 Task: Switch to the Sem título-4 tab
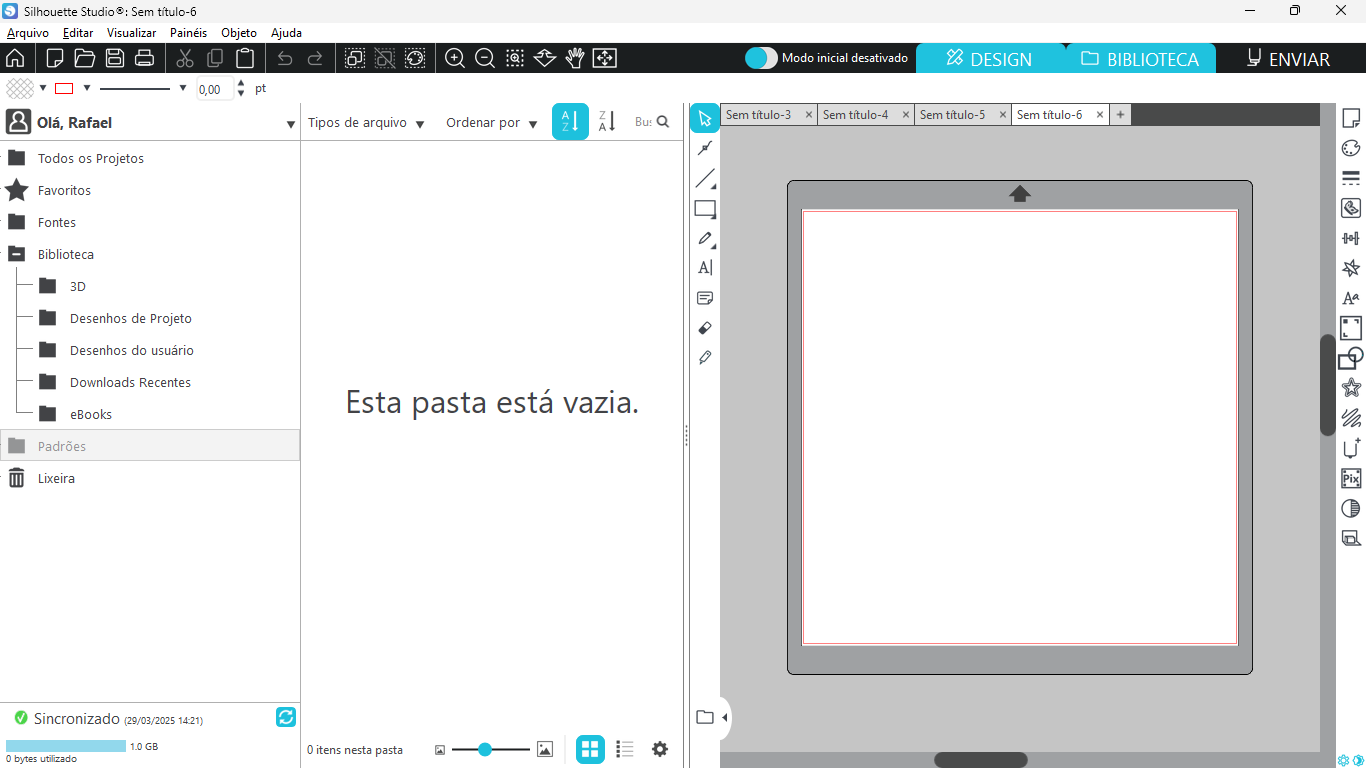coord(856,115)
